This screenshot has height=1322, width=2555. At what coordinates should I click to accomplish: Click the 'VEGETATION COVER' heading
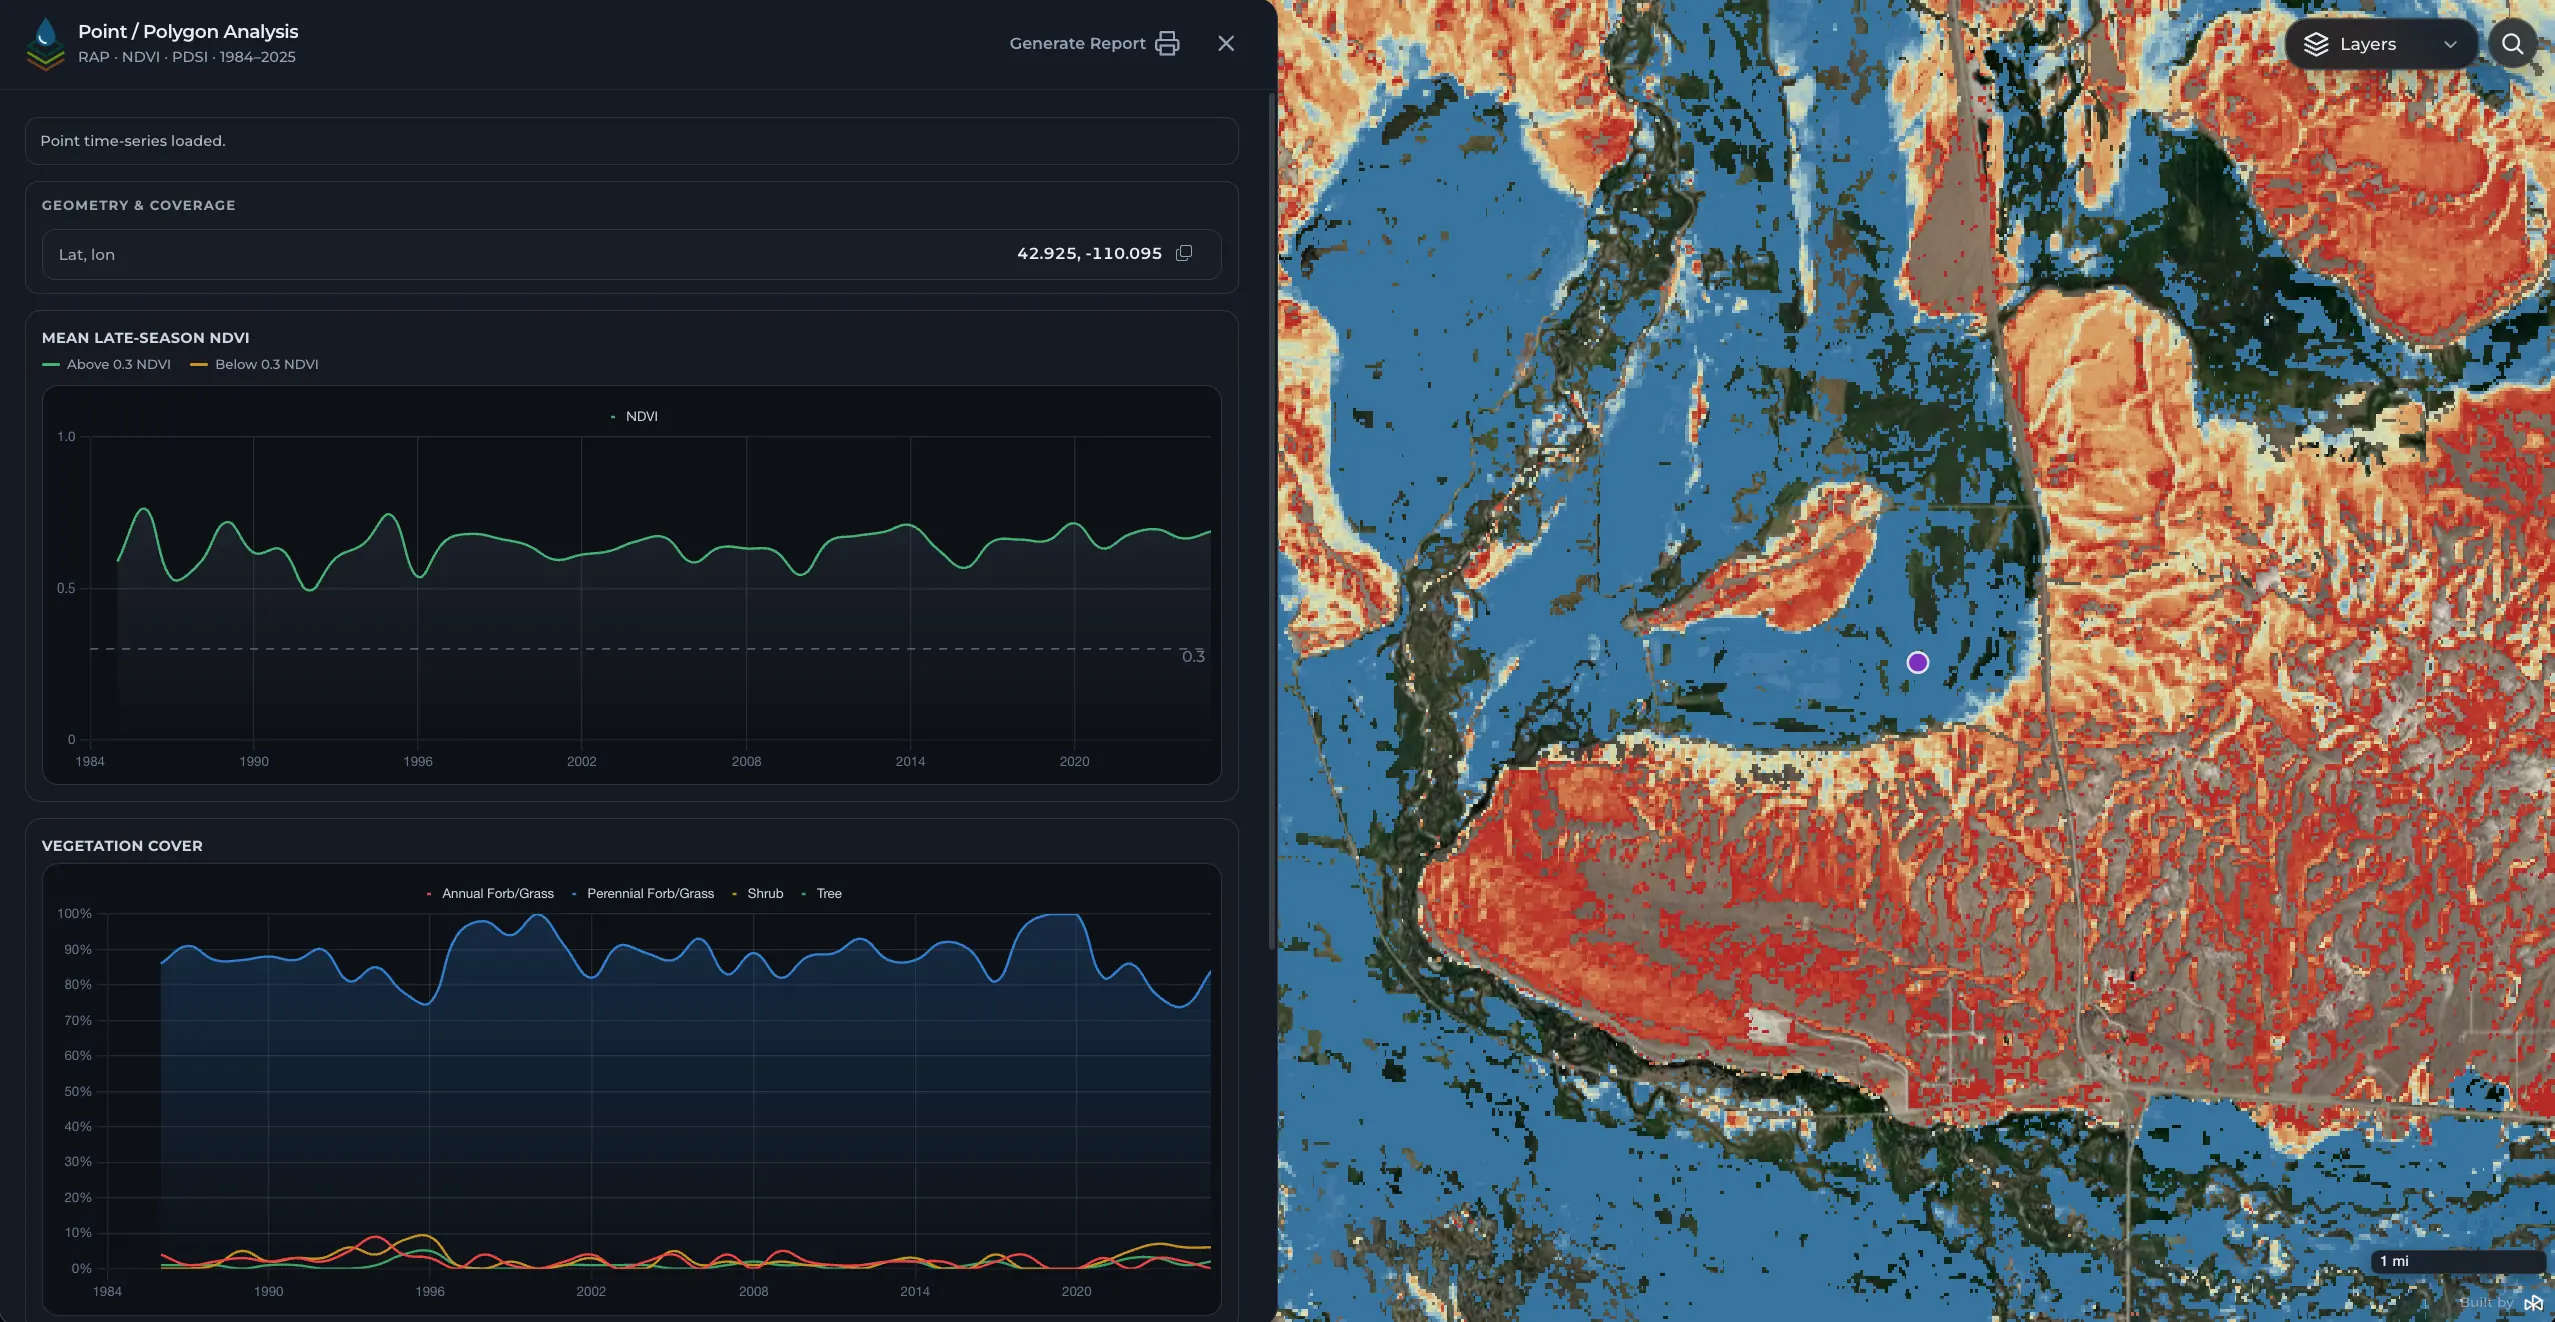(122, 846)
